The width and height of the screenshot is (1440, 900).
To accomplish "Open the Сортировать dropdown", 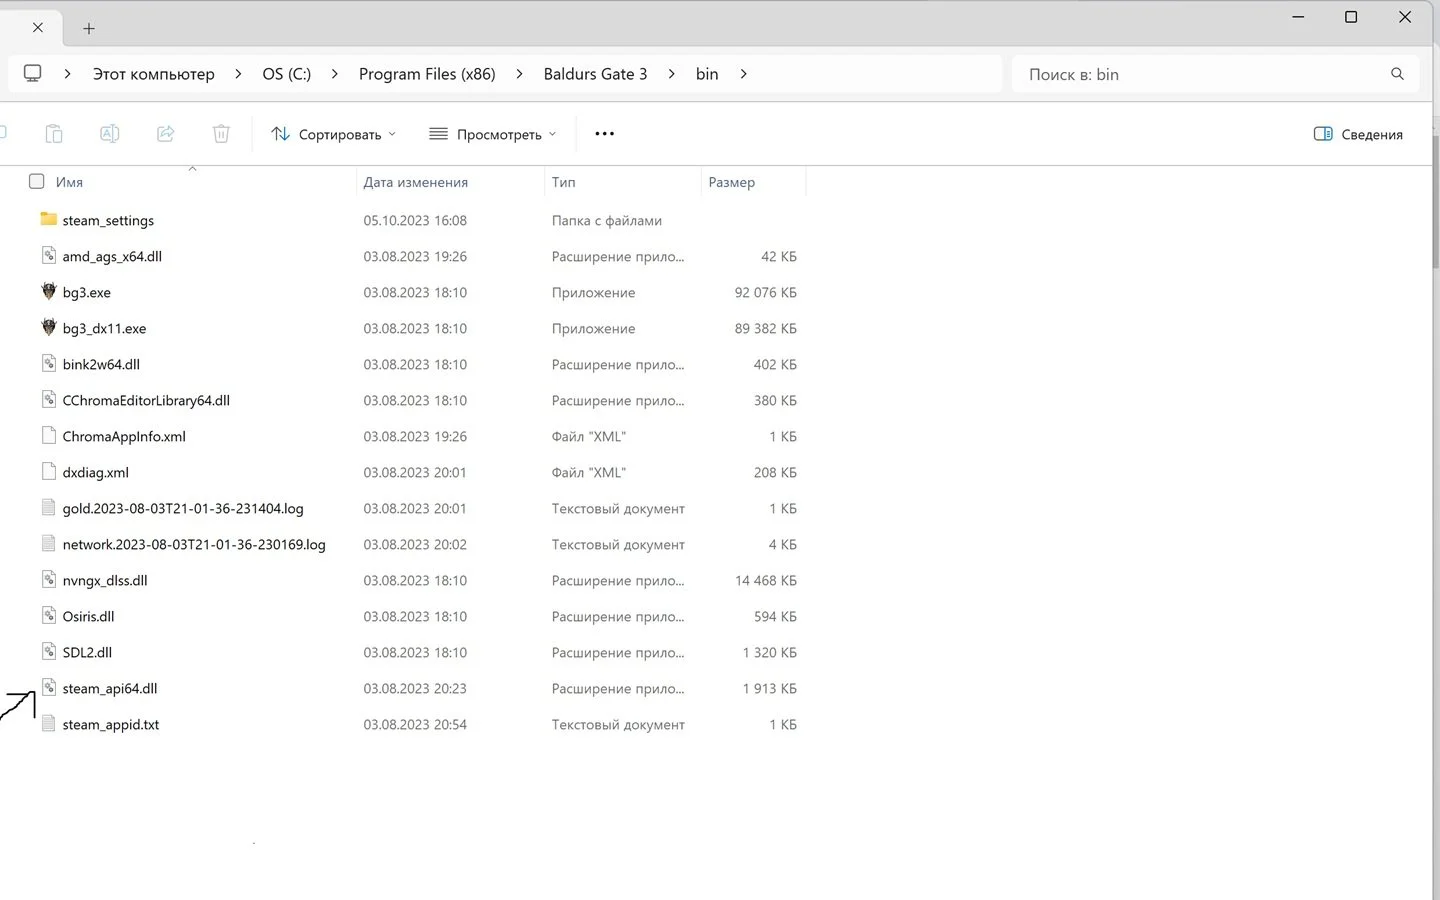I will click(x=334, y=134).
